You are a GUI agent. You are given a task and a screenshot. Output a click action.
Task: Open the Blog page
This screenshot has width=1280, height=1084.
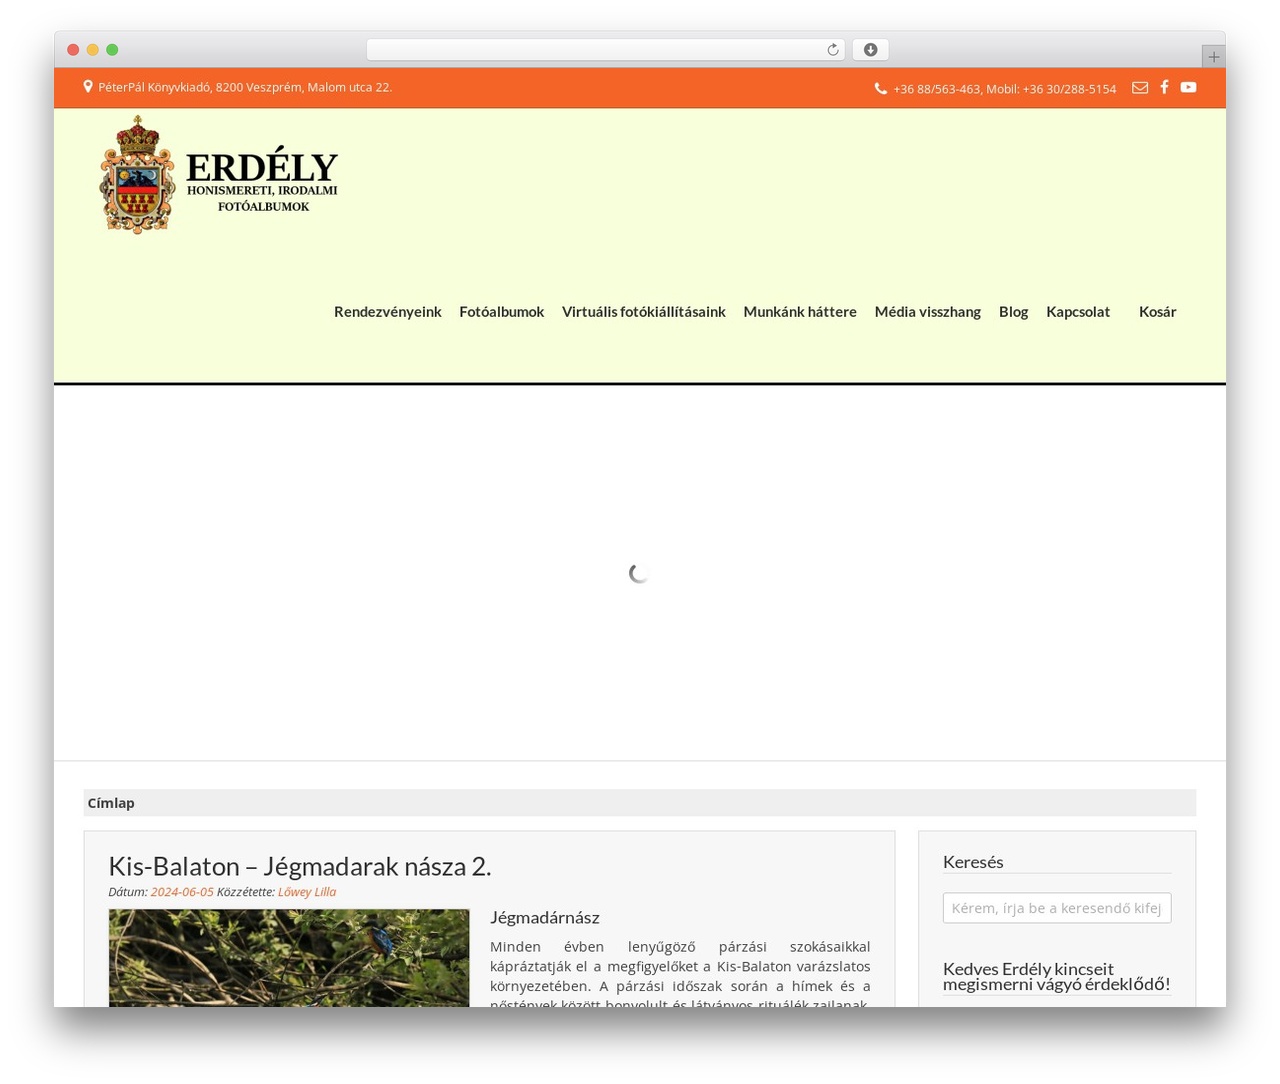point(1013,311)
